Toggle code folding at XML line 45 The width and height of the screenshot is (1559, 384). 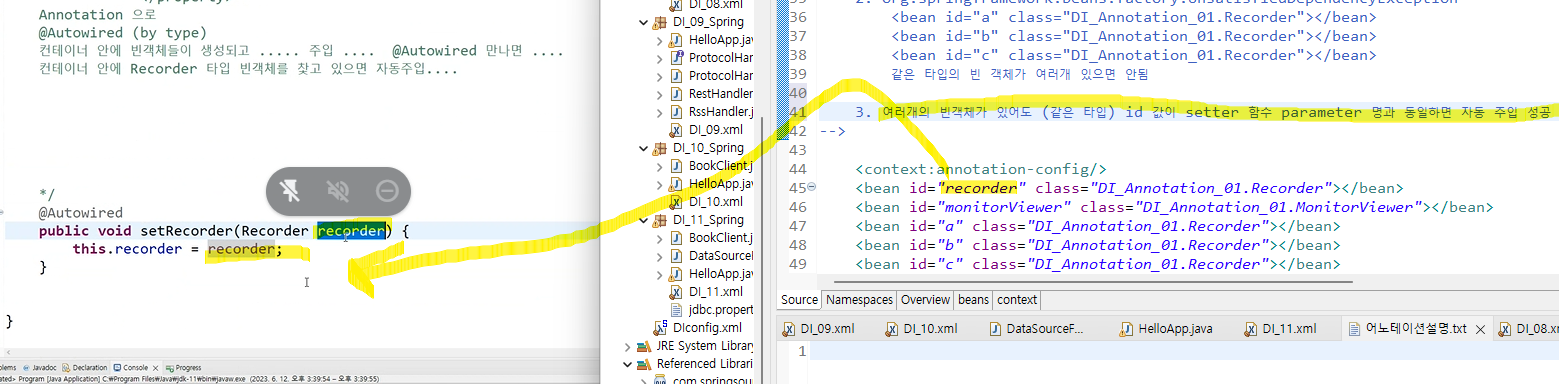tap(811, 187)
